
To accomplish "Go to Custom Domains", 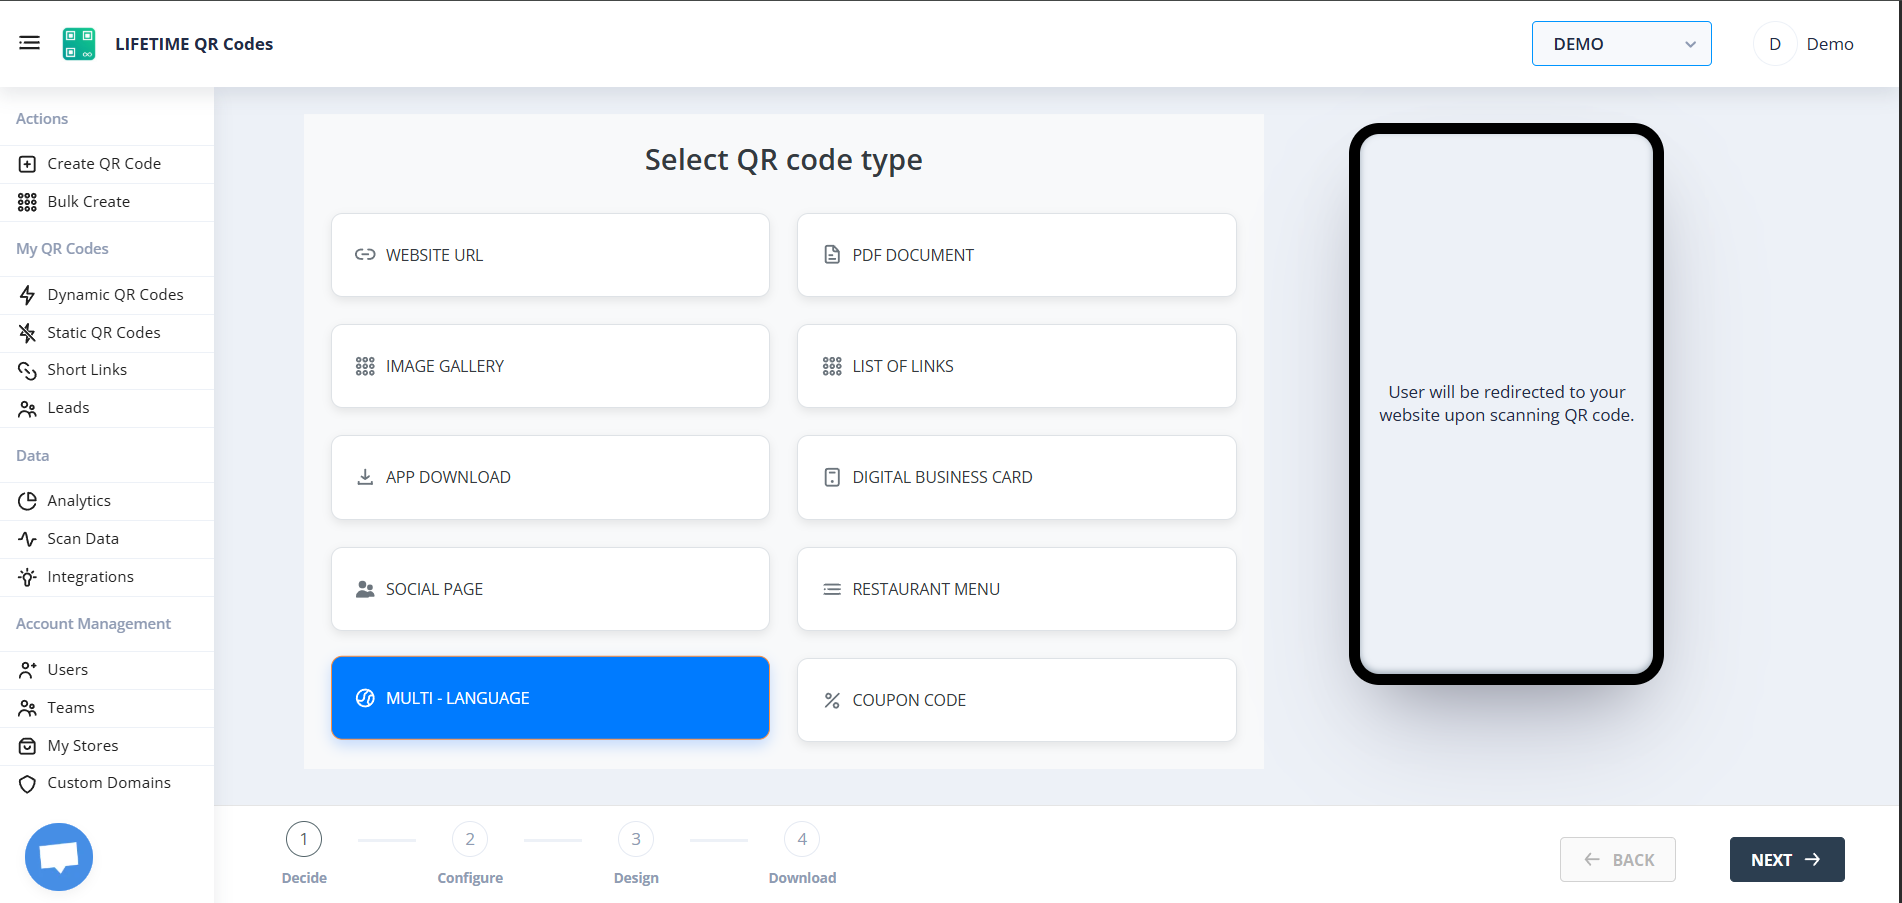I will click(109, 782).
